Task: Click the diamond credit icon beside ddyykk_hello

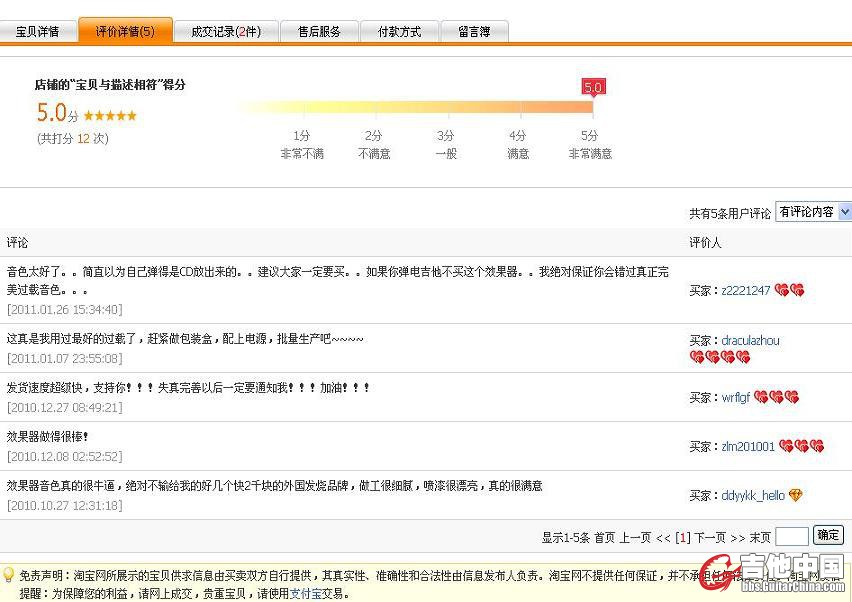Action: (x=795, y=495)
